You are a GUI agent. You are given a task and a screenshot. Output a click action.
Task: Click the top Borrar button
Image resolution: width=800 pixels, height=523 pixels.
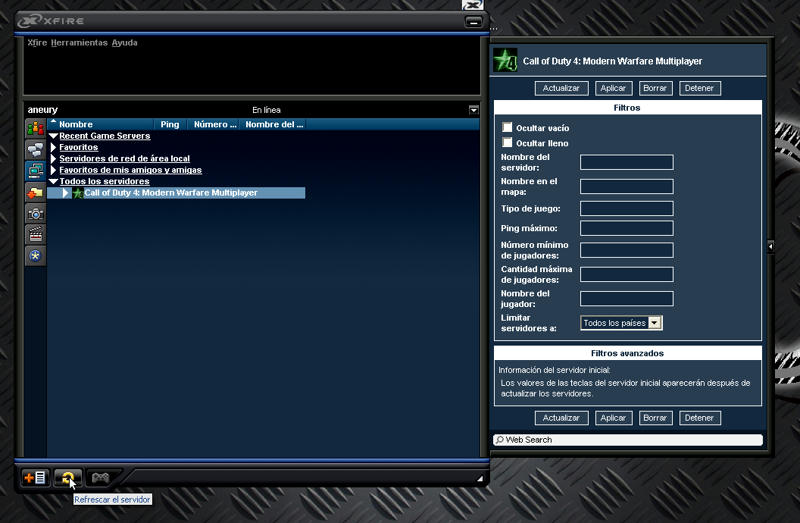coord(655,88)
